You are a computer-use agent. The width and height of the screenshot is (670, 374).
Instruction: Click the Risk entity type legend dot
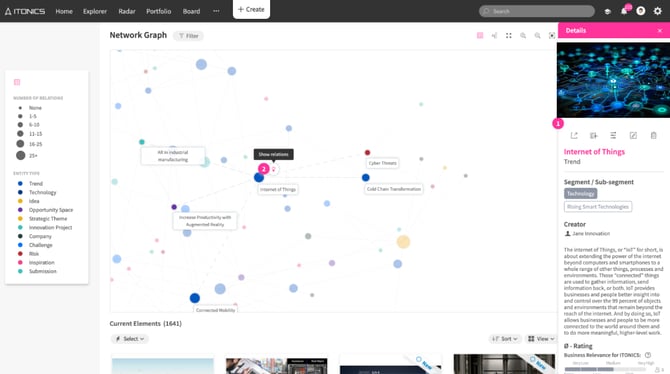[x=20, y=253]
